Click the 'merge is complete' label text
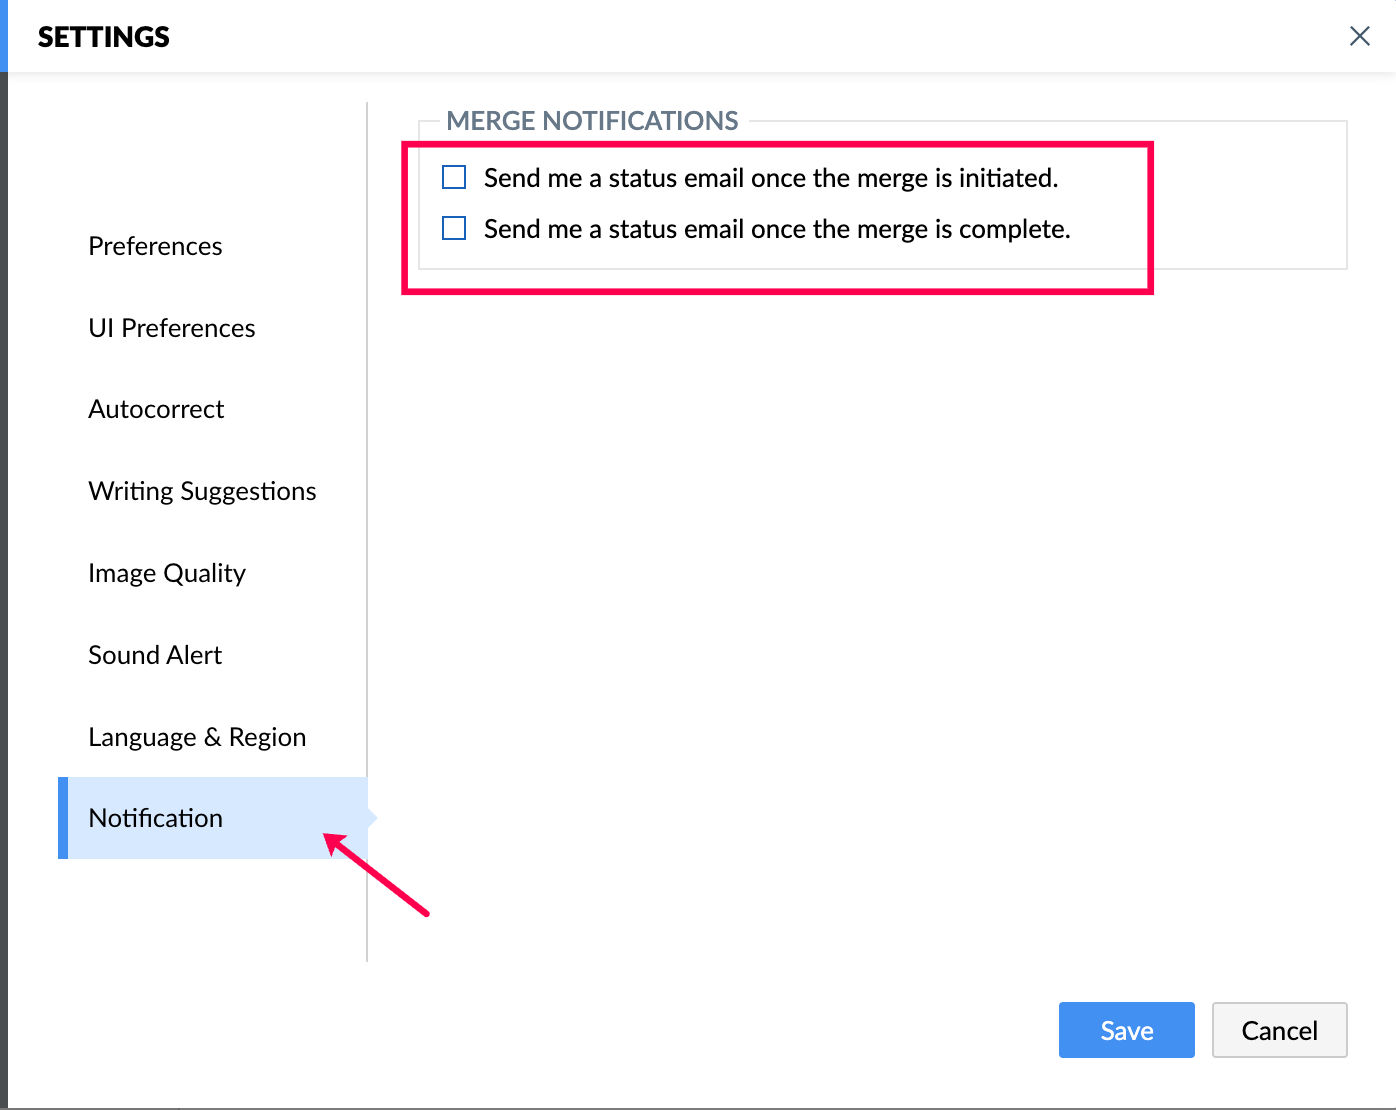The width and height of the screenshot is (1396, 1110). click(776, 229)
